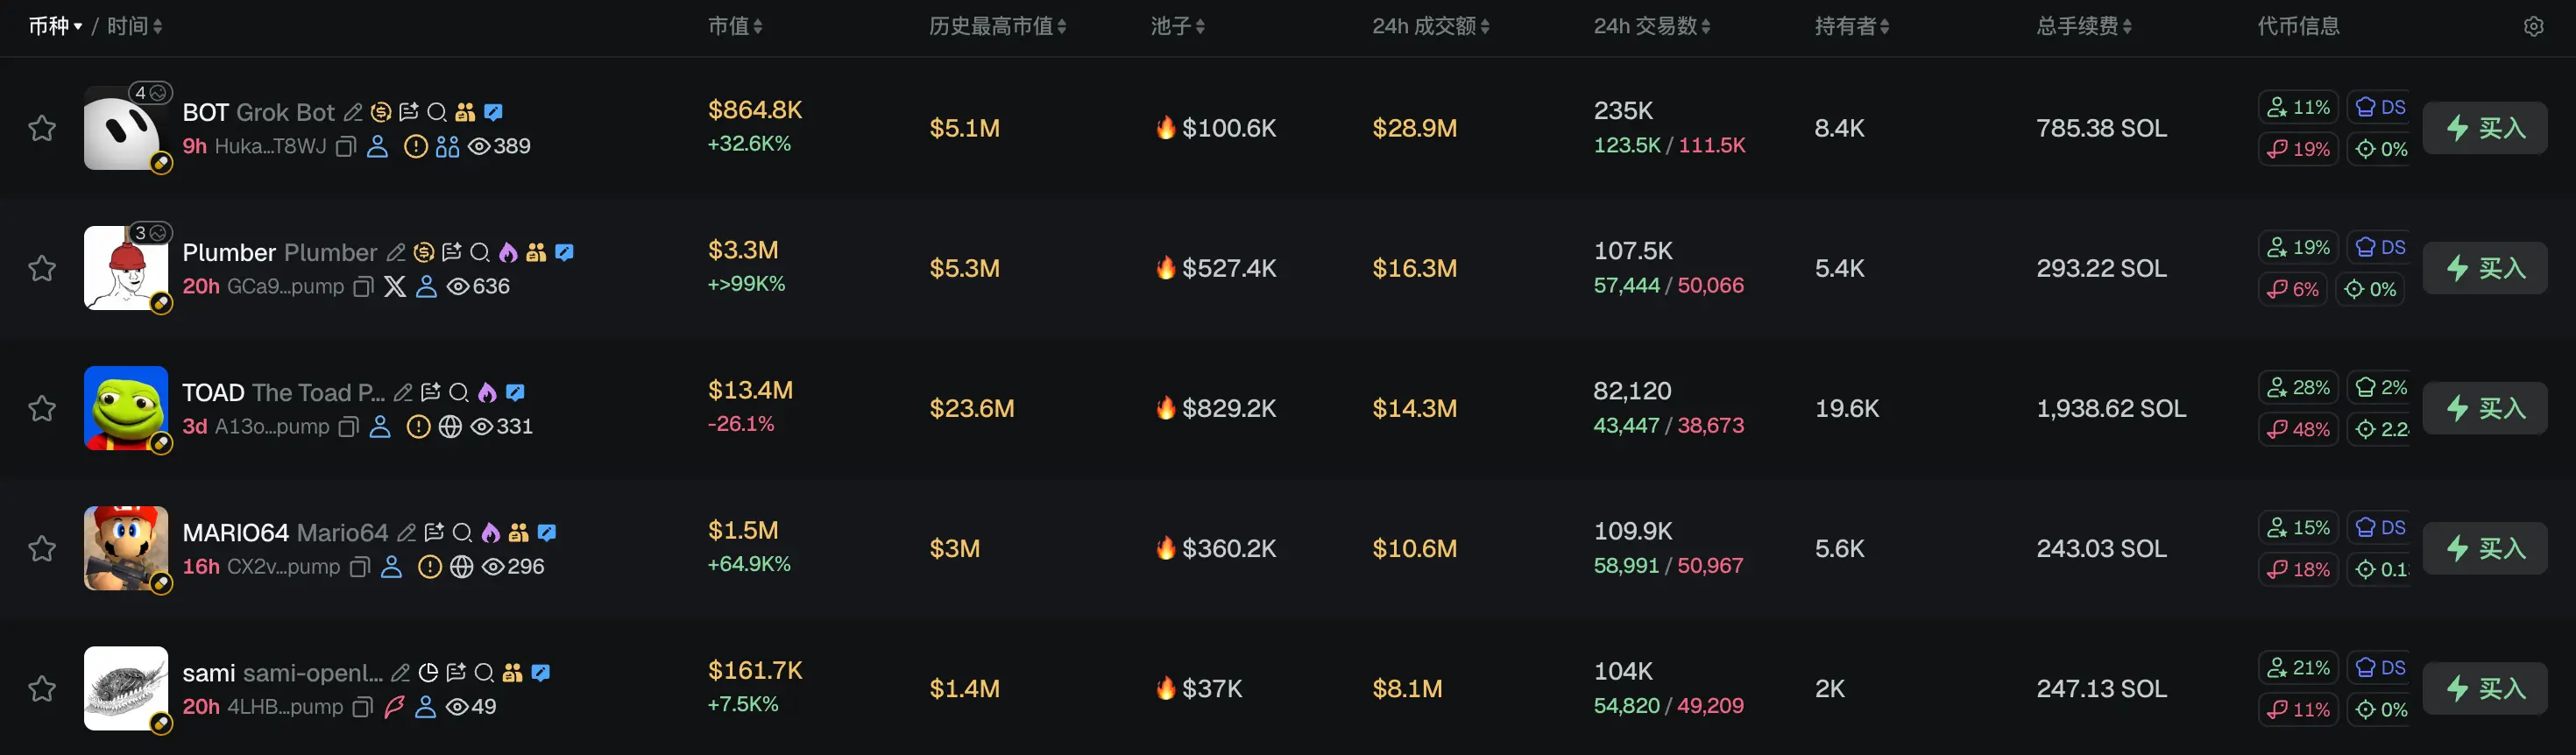The height and width of the screenshot is (755, 2576).
Task: Open the 币种 dropdown in header
Action: pos(55,26)
